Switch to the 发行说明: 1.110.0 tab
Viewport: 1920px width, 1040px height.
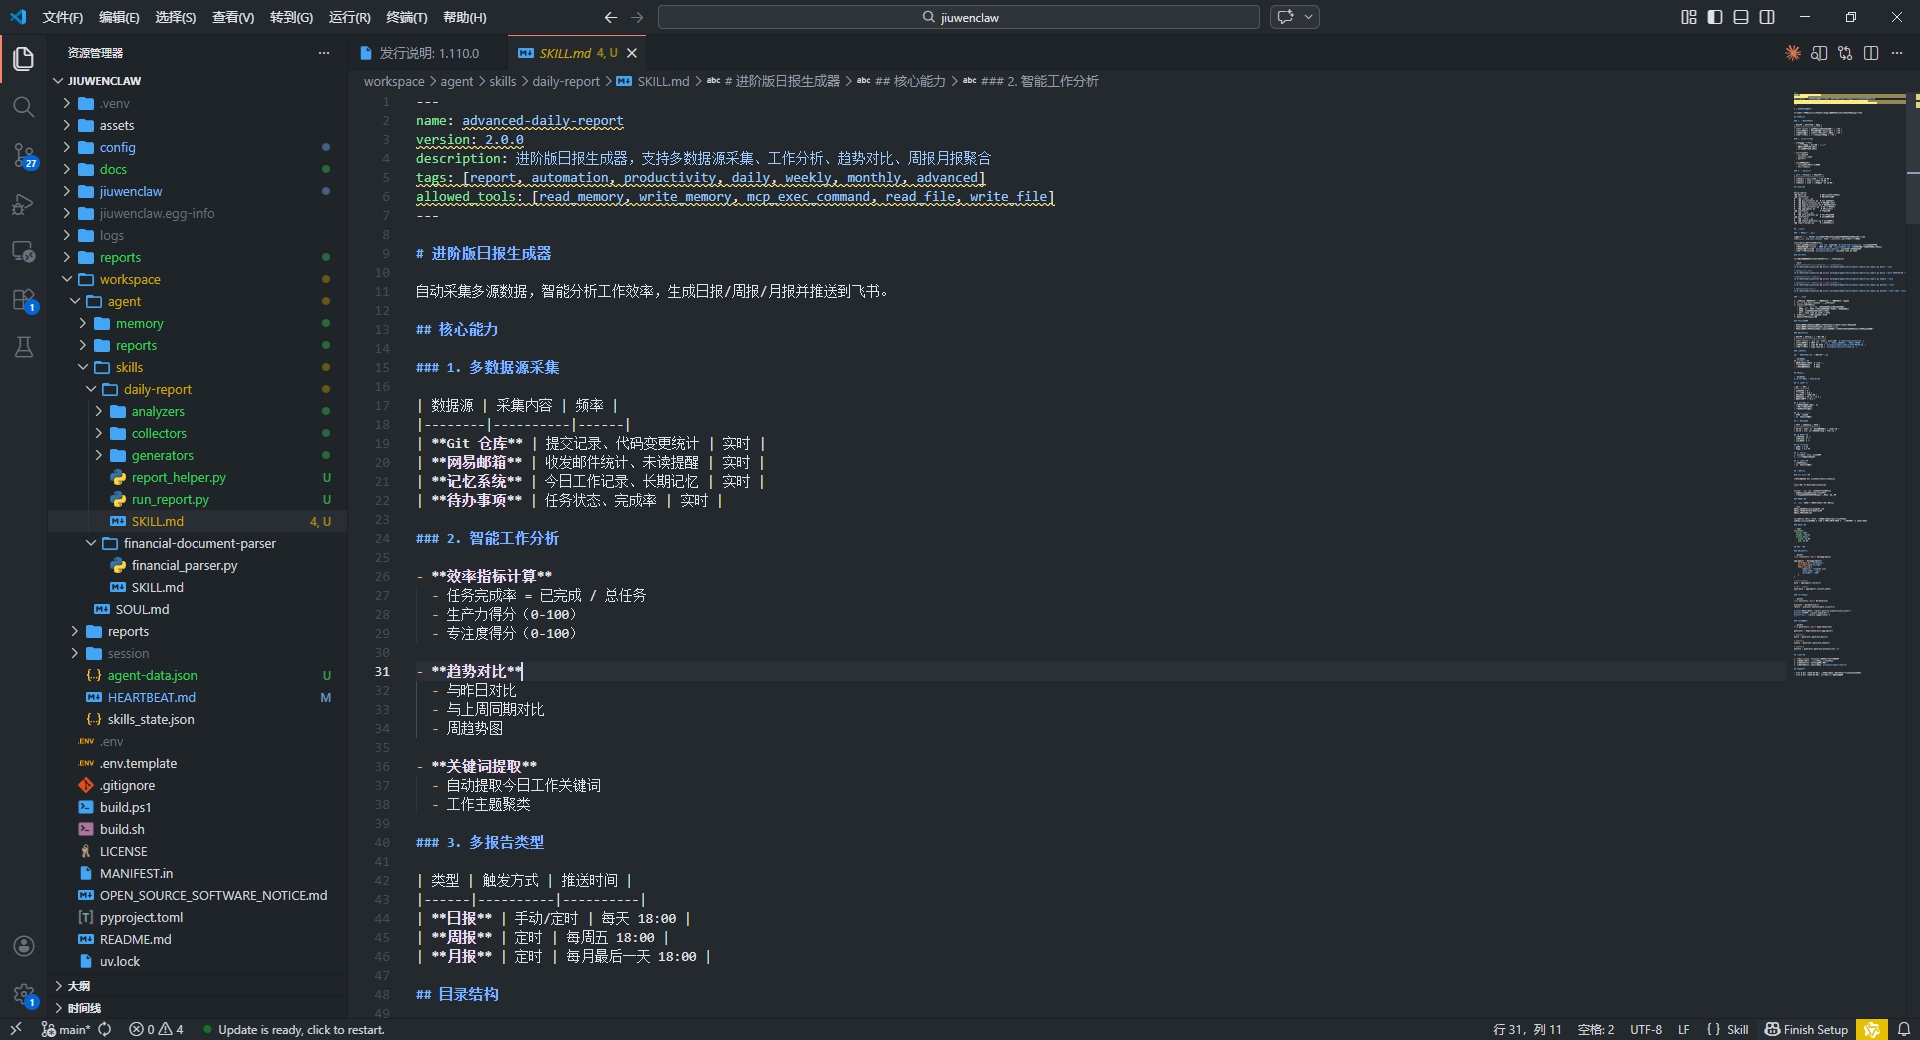[427, 53]
